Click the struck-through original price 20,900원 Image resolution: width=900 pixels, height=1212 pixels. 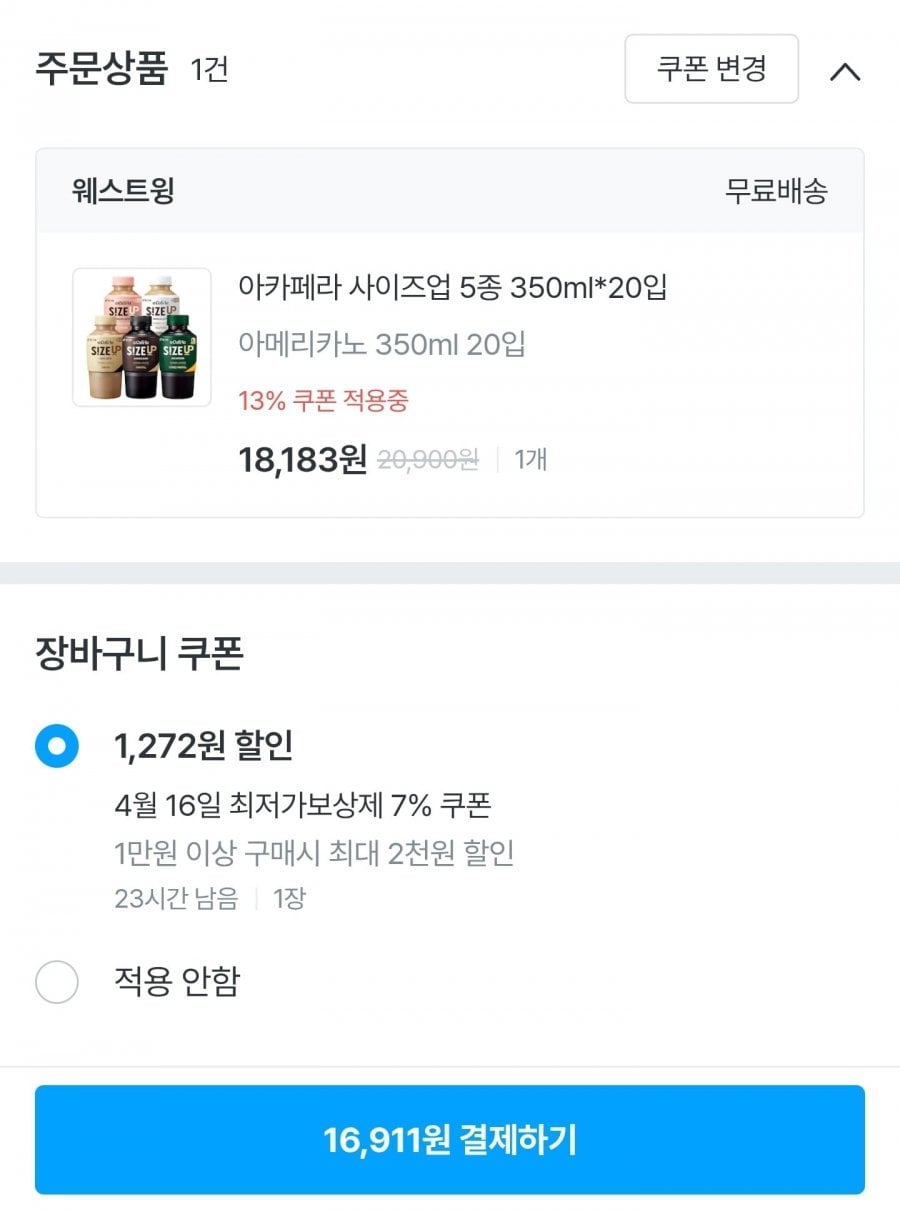(428, 460)
